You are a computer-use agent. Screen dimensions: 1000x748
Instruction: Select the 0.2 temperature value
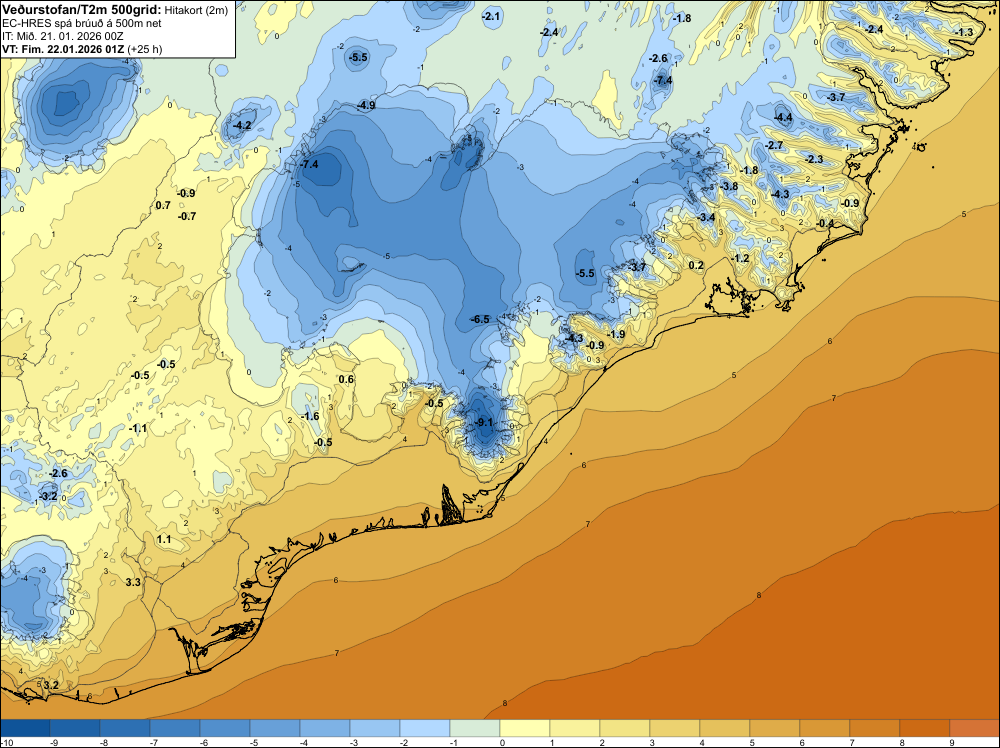[x=696, y=265]
